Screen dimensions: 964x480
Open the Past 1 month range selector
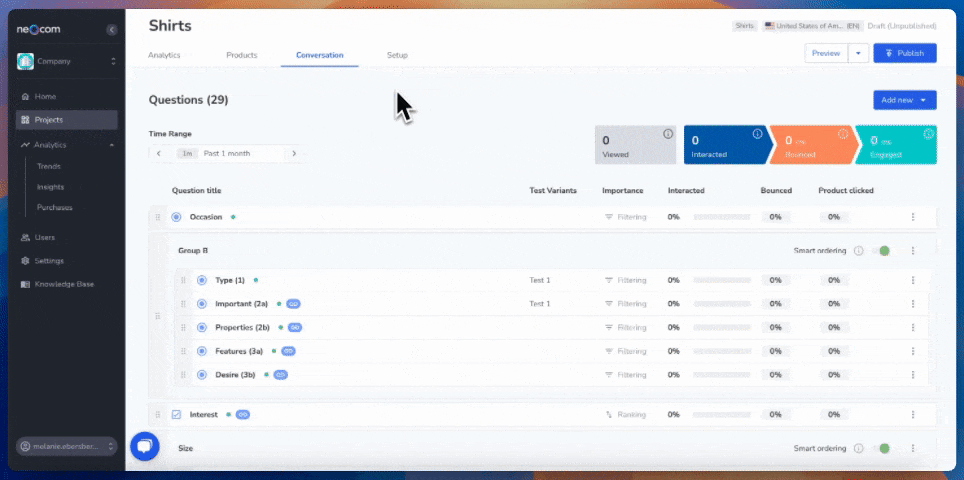[226, 154]
